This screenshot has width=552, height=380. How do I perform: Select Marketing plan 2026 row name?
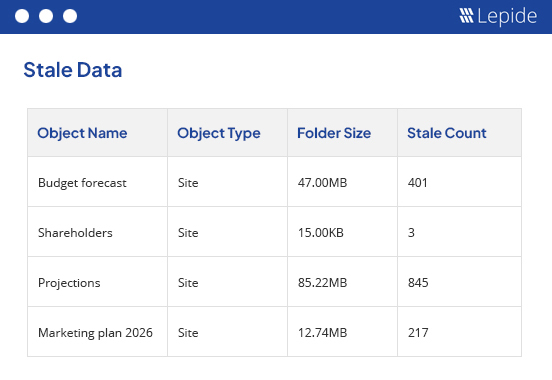point(95,333)
